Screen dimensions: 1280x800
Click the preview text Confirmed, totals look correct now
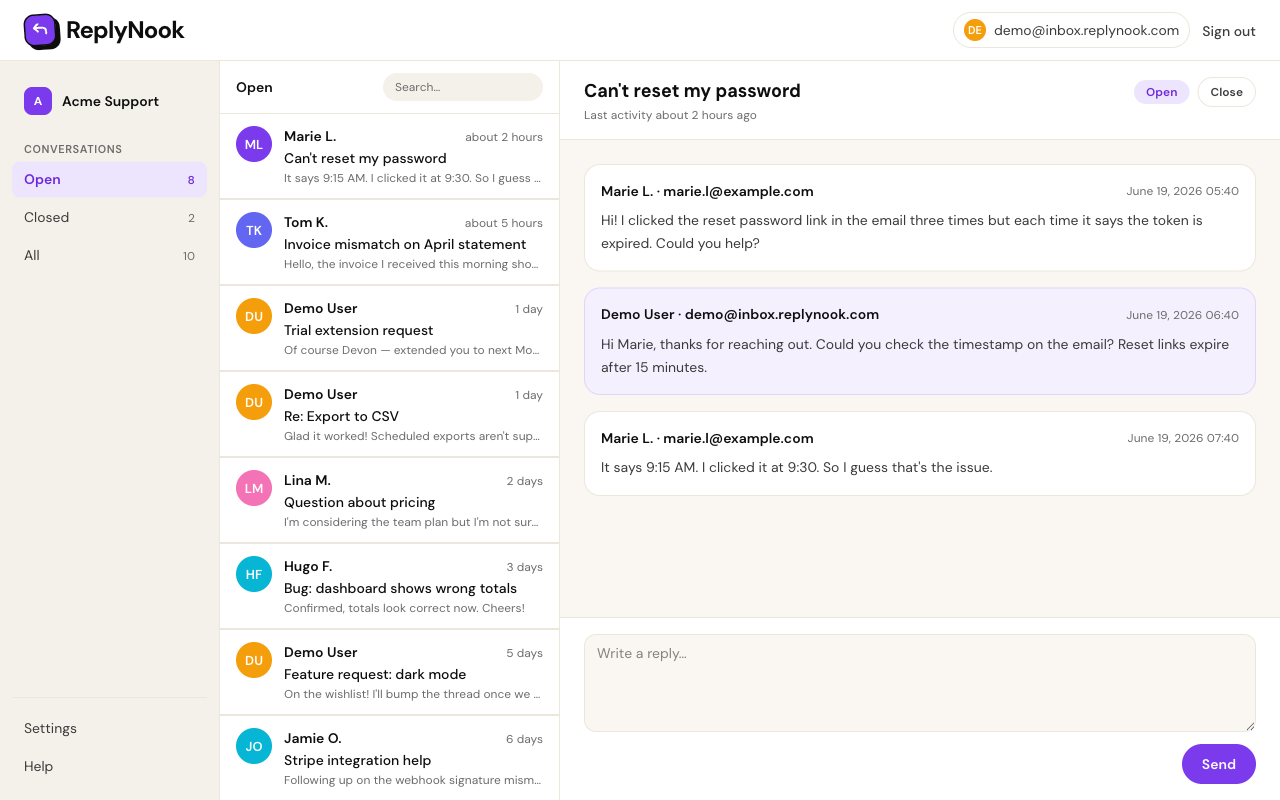404,608
